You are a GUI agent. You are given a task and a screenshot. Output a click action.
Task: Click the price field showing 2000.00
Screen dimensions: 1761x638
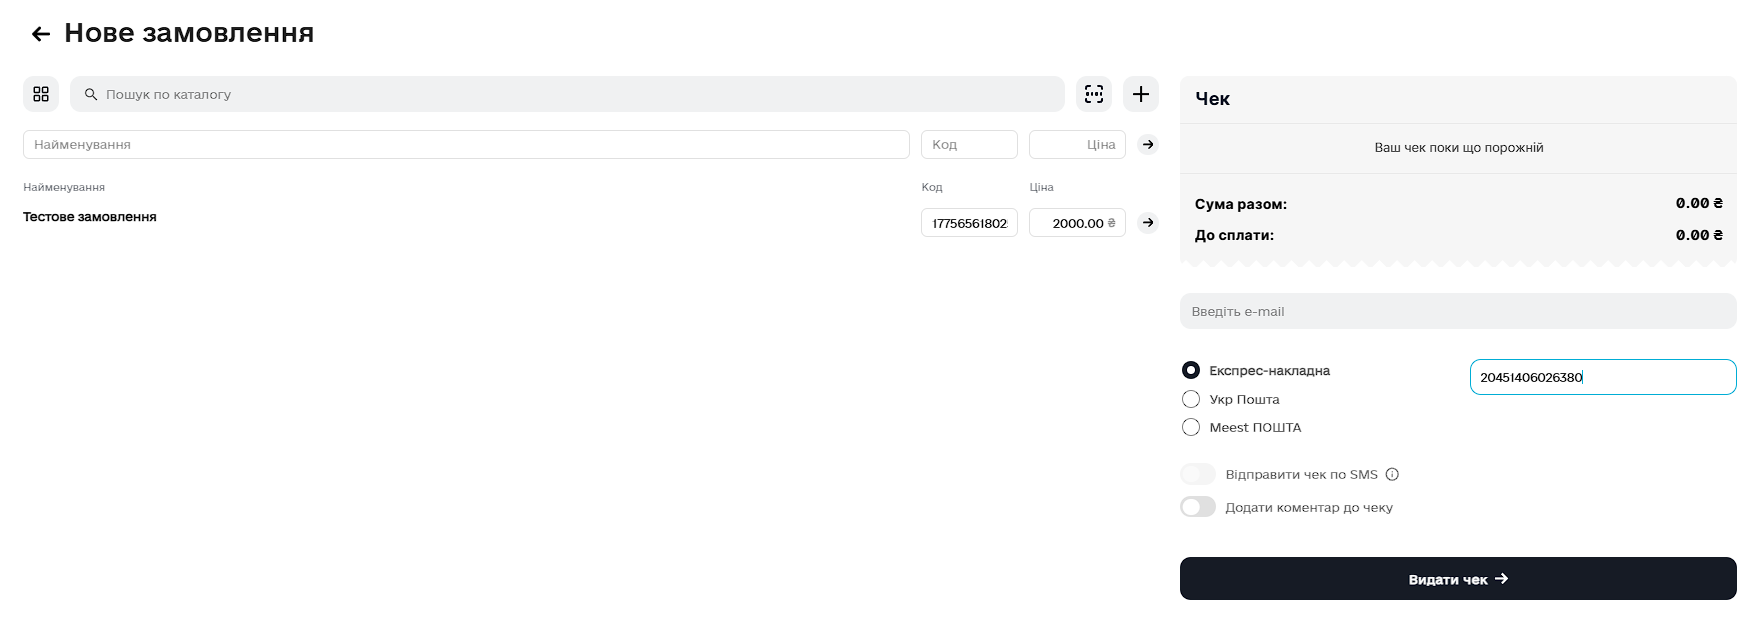pyautogui.click(x=1076, y=223)
